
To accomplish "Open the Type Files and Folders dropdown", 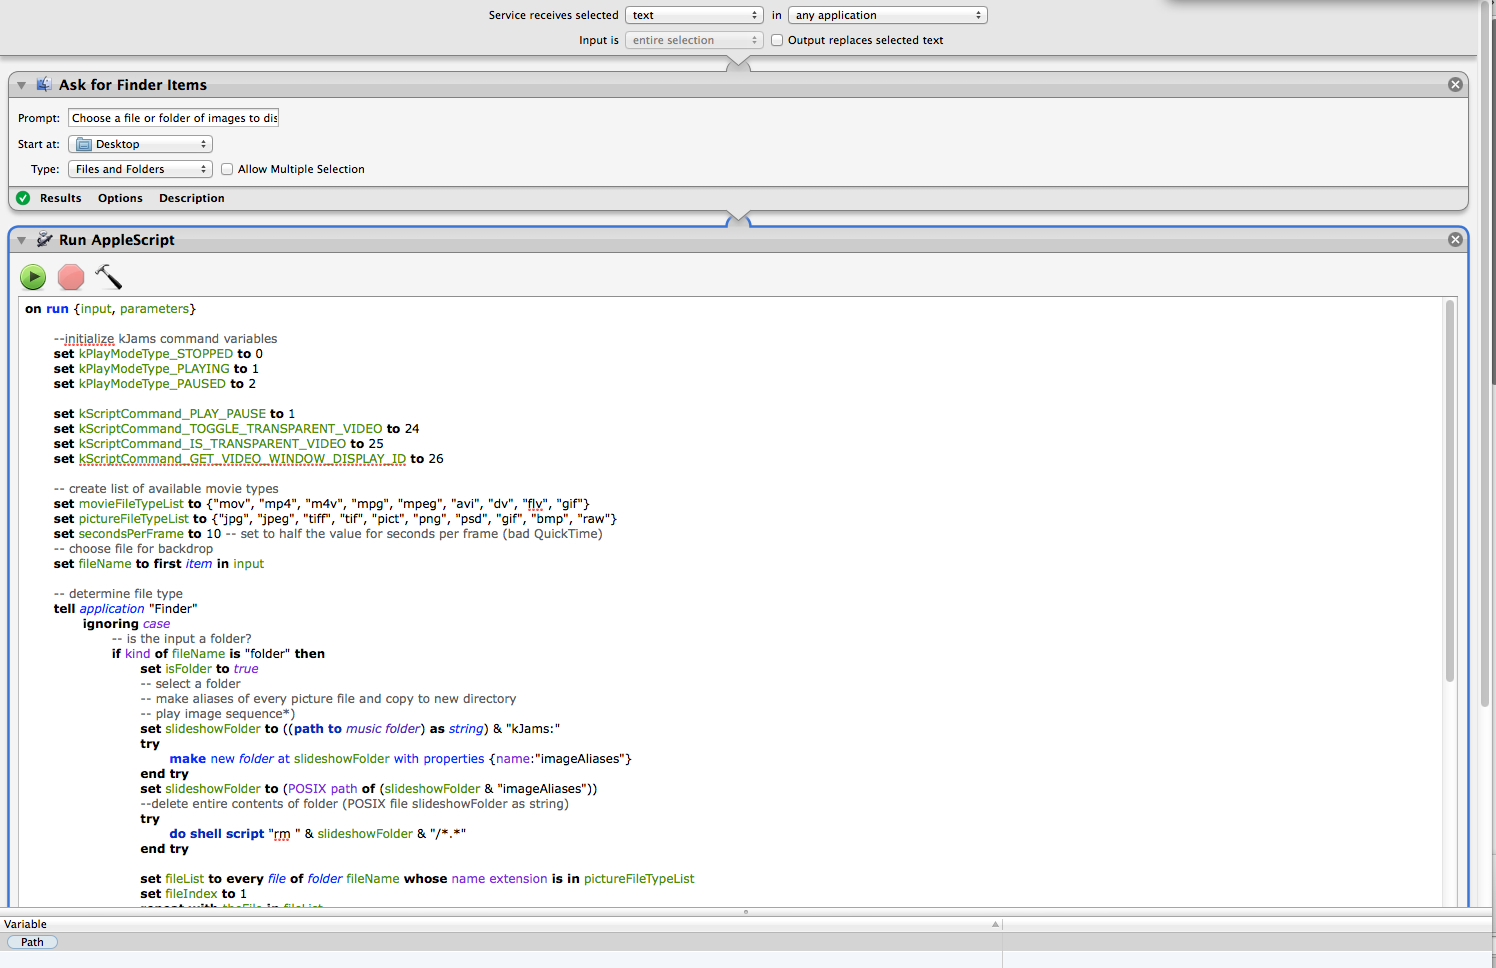I will pyautogui.click(x=140, y=169).
